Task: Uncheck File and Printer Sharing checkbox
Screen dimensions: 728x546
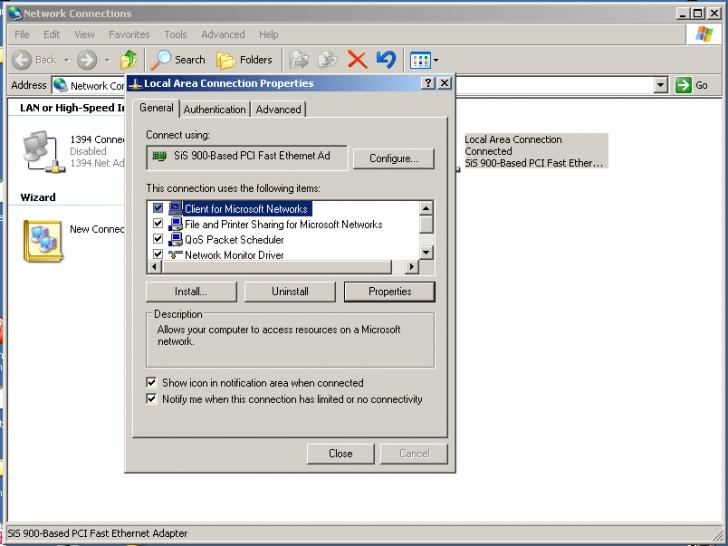Action: (x=158, y=223)
